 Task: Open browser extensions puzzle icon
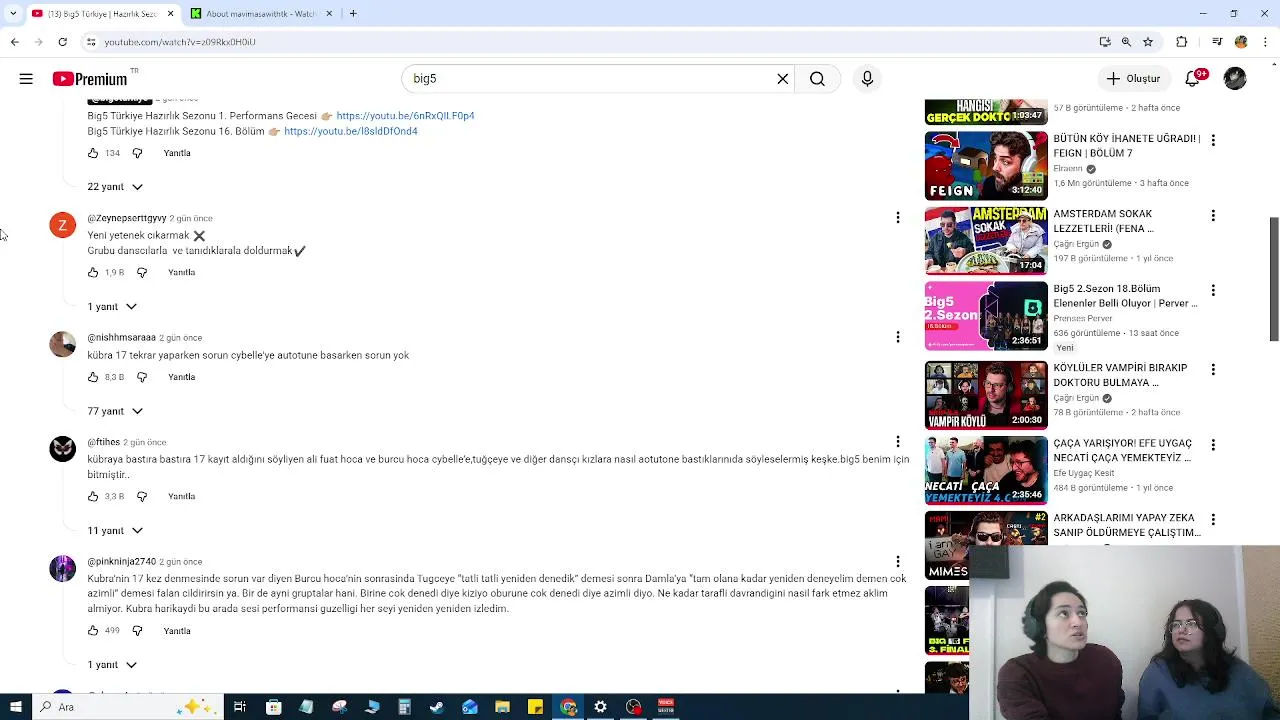click(x=1181, y=42)
